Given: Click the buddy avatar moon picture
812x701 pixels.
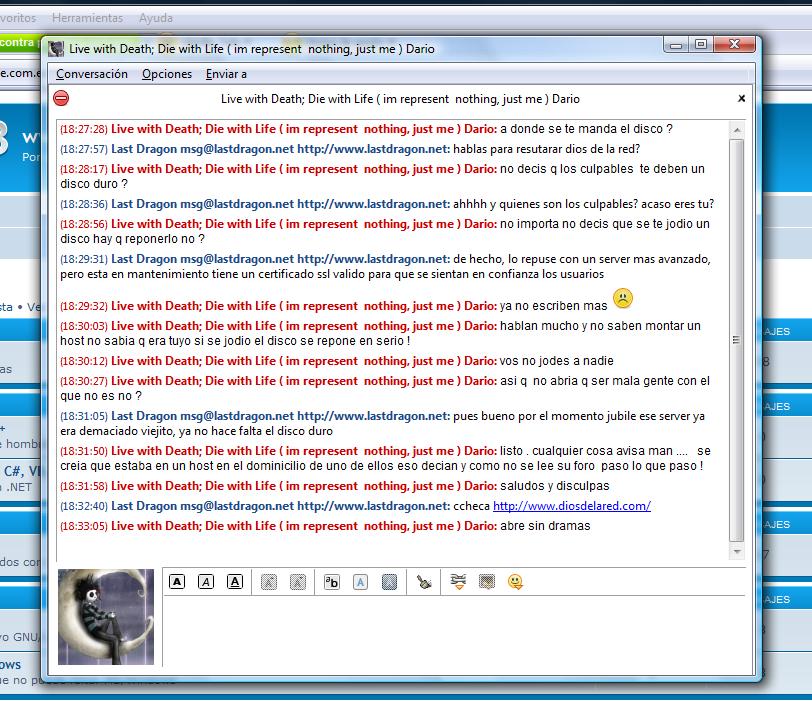Looking at the screenshot, I should click(x=106, y=617).
